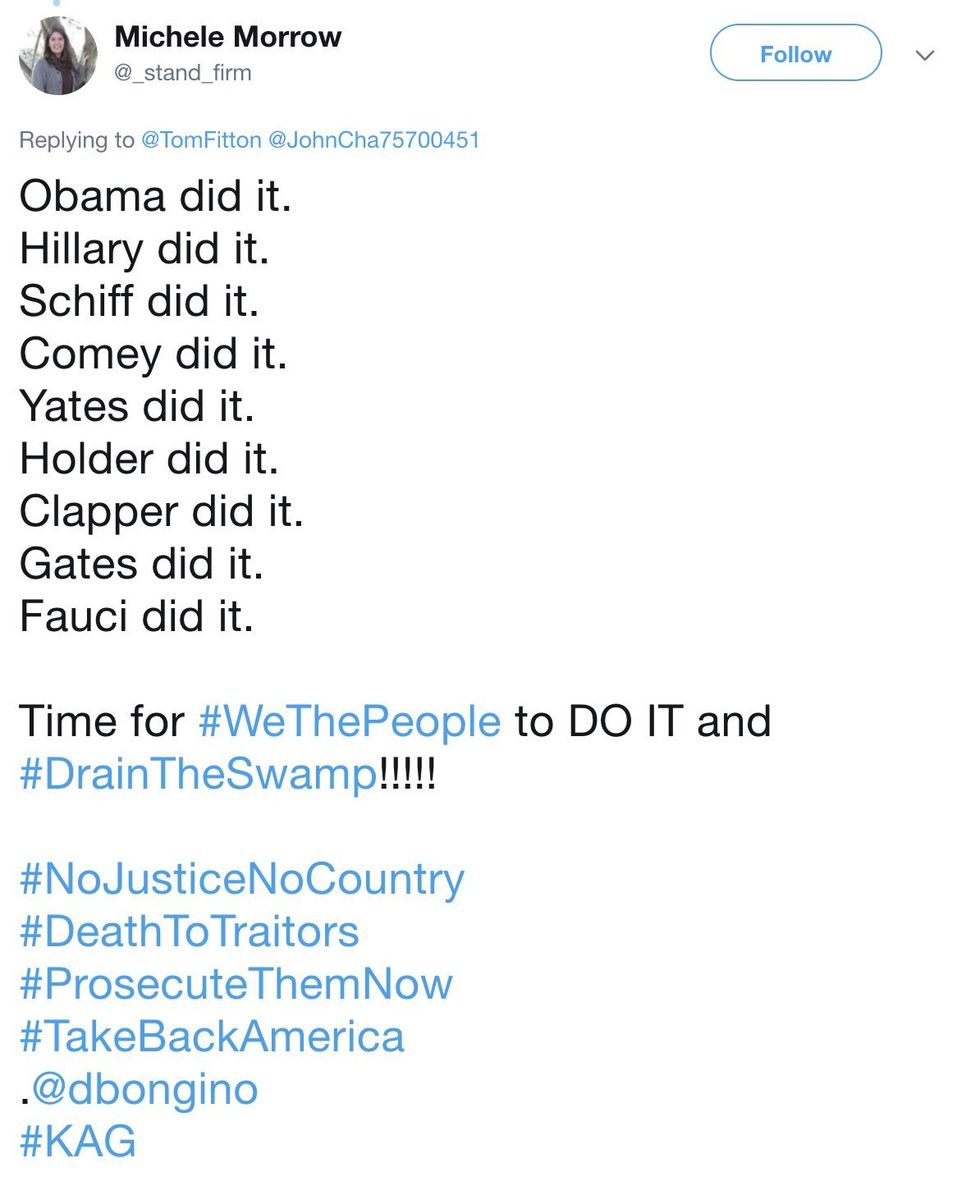Viewport: 980px width, 1185px height.
Task: Expand the tweet options chevron
Action: point(925,55)
